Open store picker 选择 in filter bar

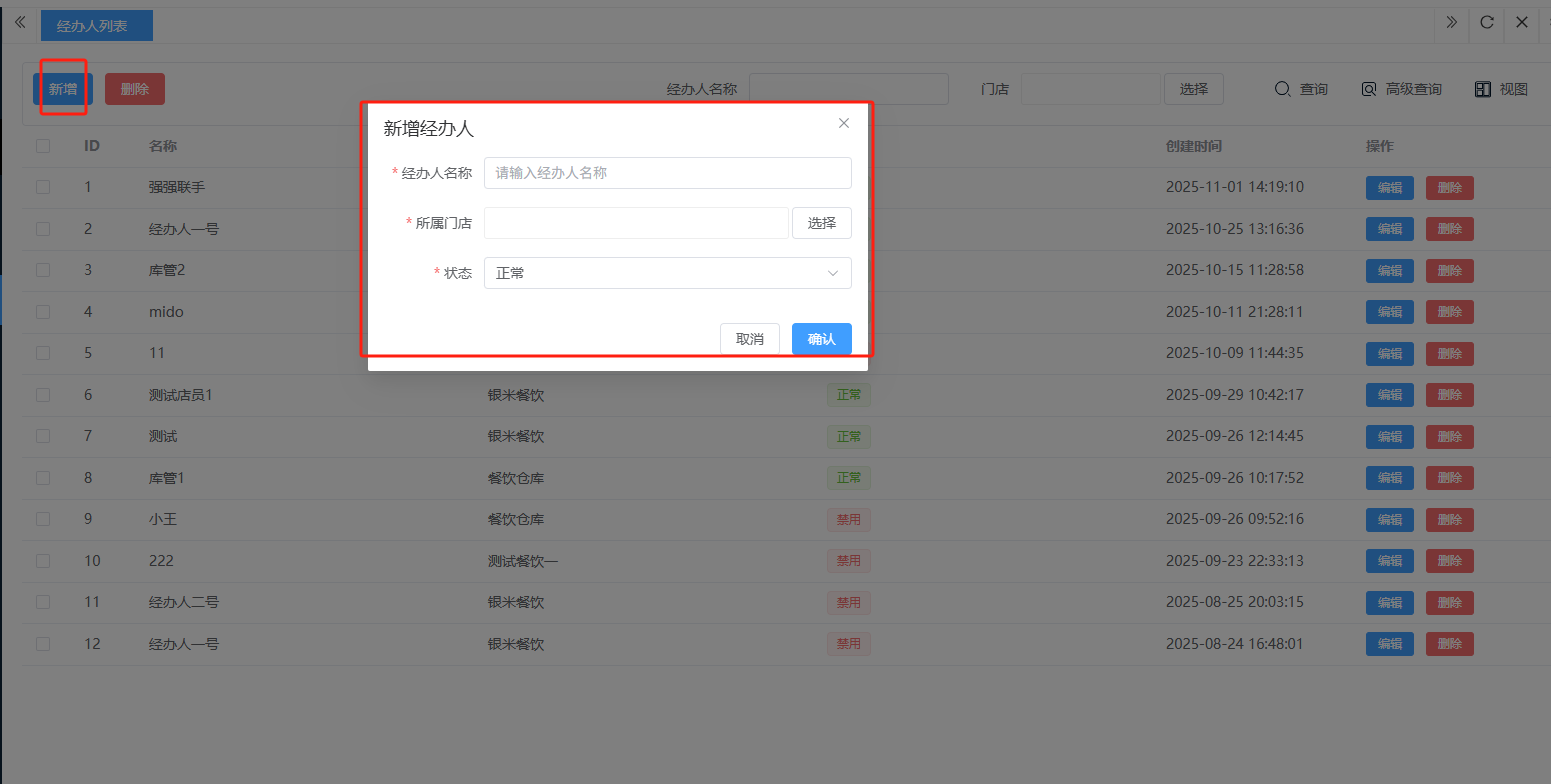point(1193,89)
